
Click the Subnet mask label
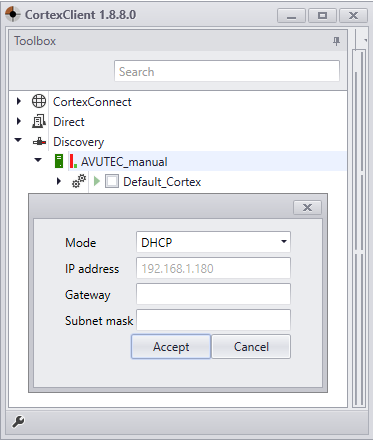pos(99,321)
